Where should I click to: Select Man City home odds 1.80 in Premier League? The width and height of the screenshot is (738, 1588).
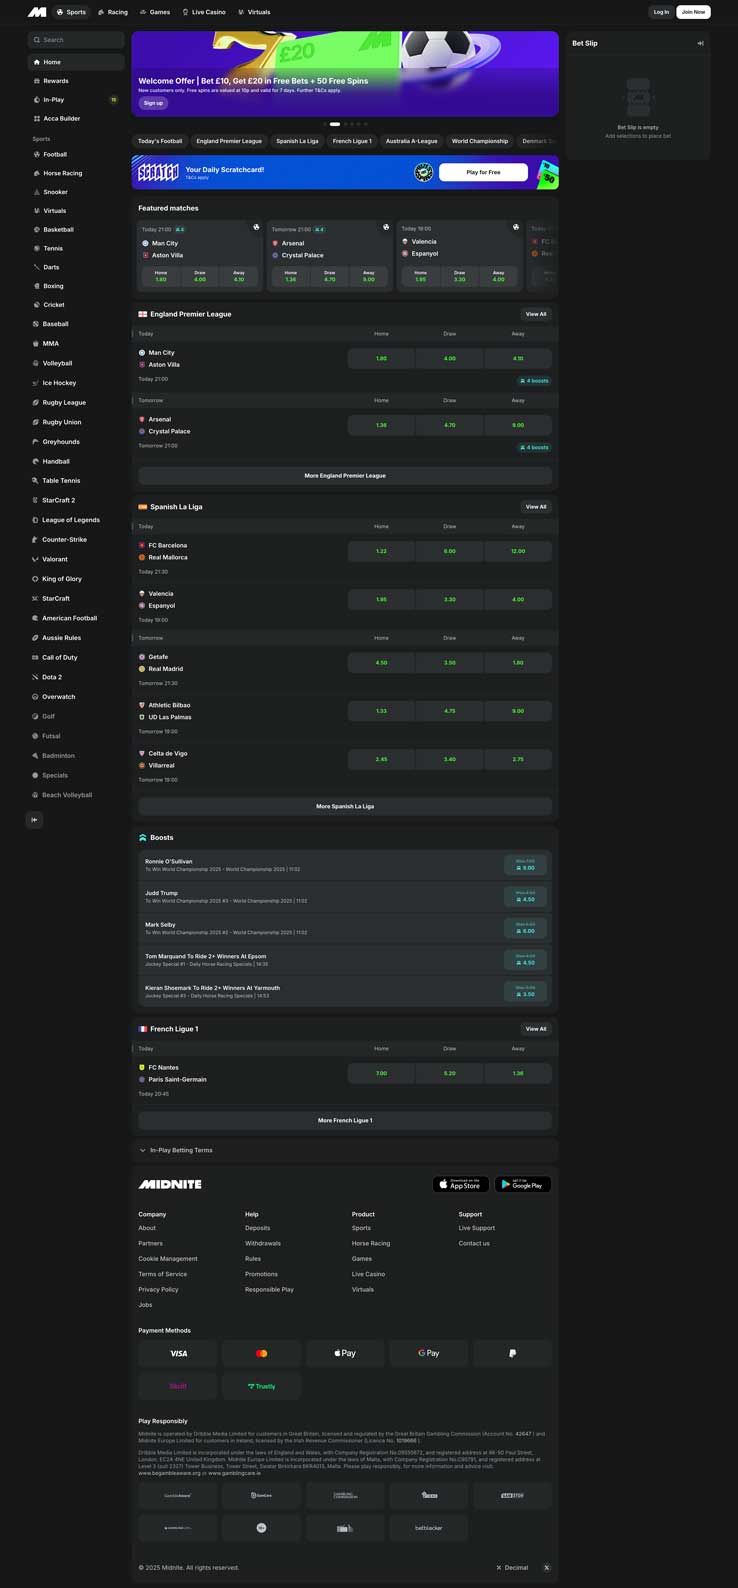(x=381, y=358)
